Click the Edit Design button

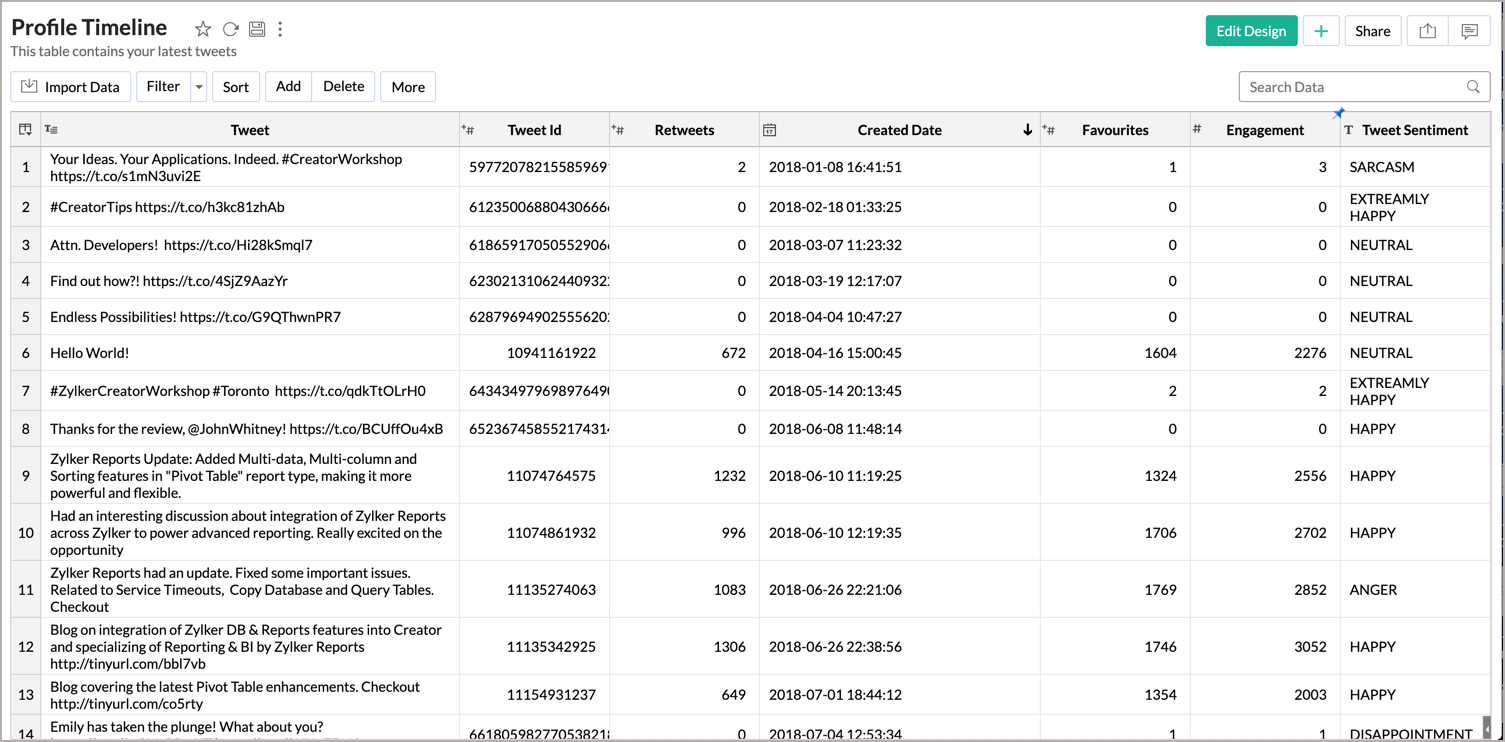coord(1251,31)
